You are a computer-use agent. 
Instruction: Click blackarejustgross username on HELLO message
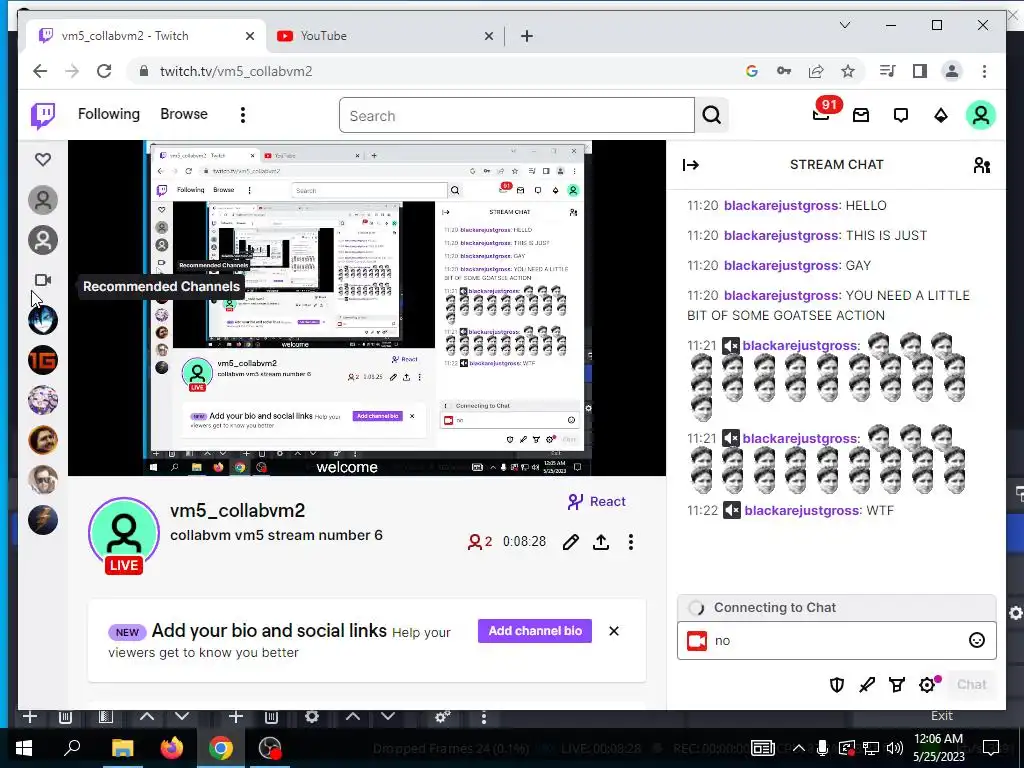click(781, 206)
